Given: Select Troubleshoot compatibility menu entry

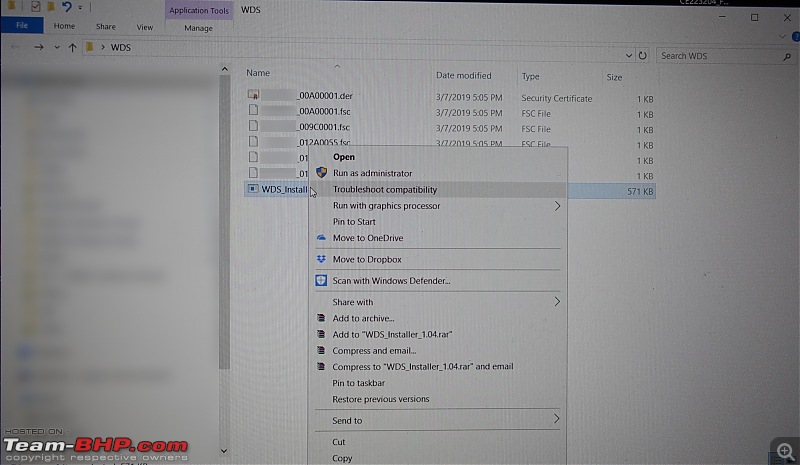Looking at the screenshot, I should [385, 189].
